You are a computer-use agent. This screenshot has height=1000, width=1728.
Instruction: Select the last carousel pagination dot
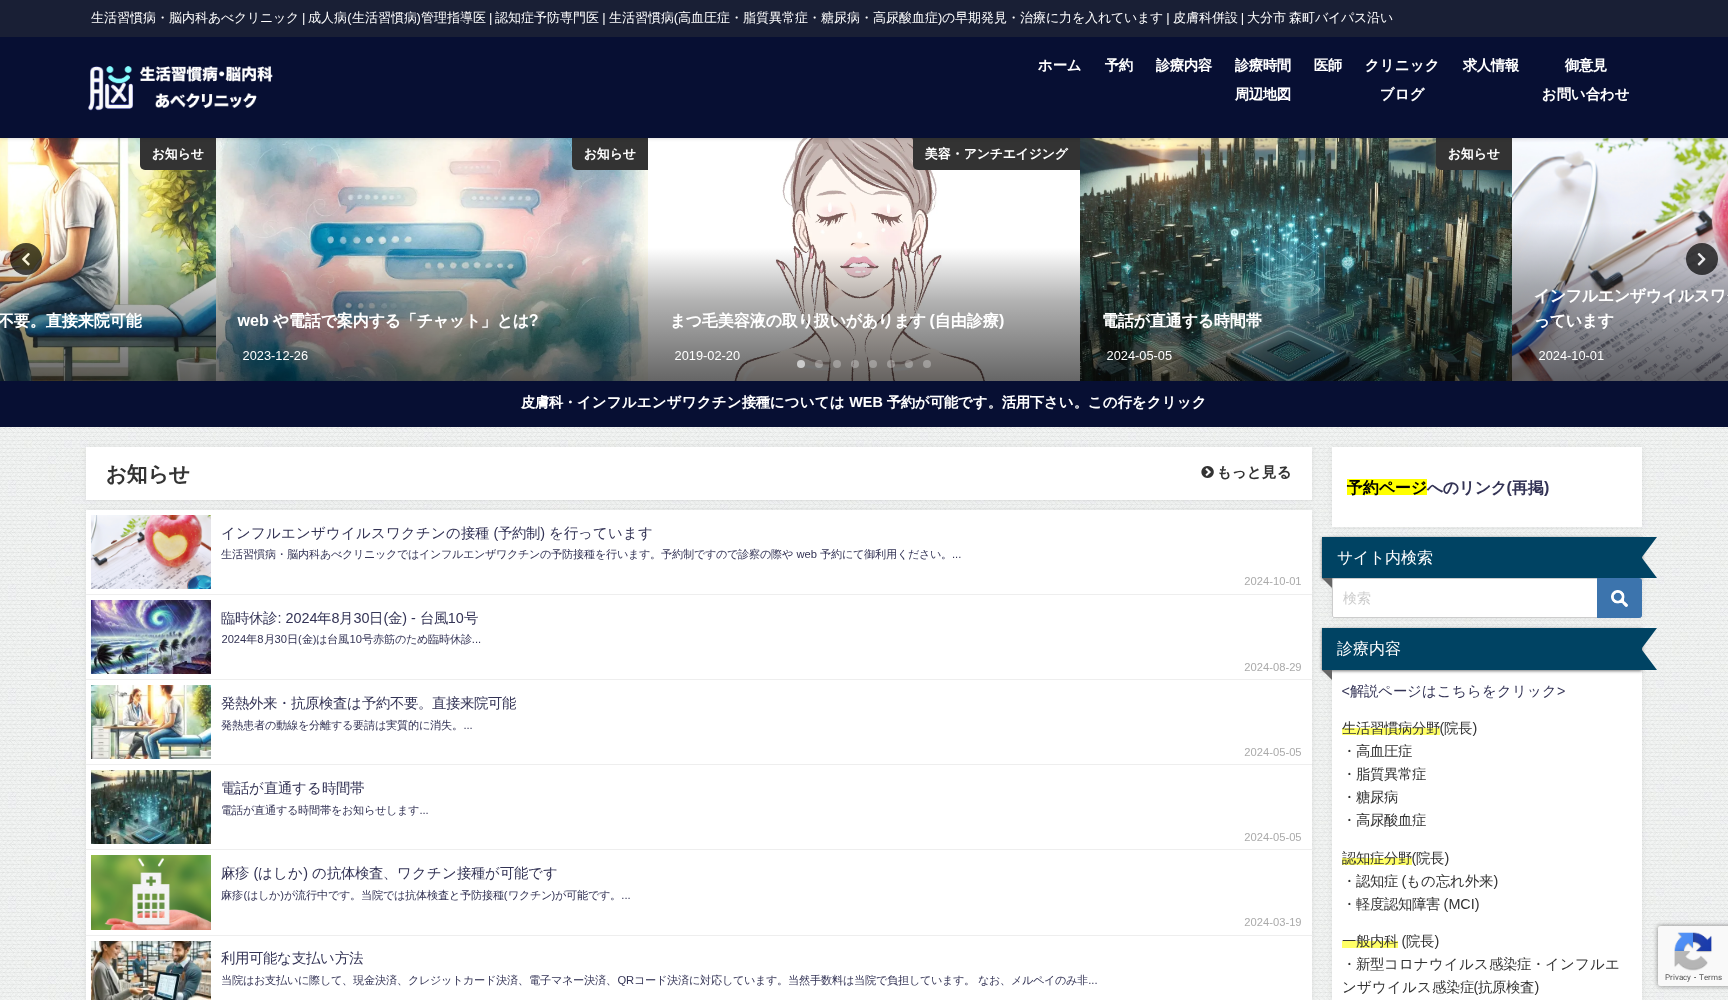click(927, 364)
